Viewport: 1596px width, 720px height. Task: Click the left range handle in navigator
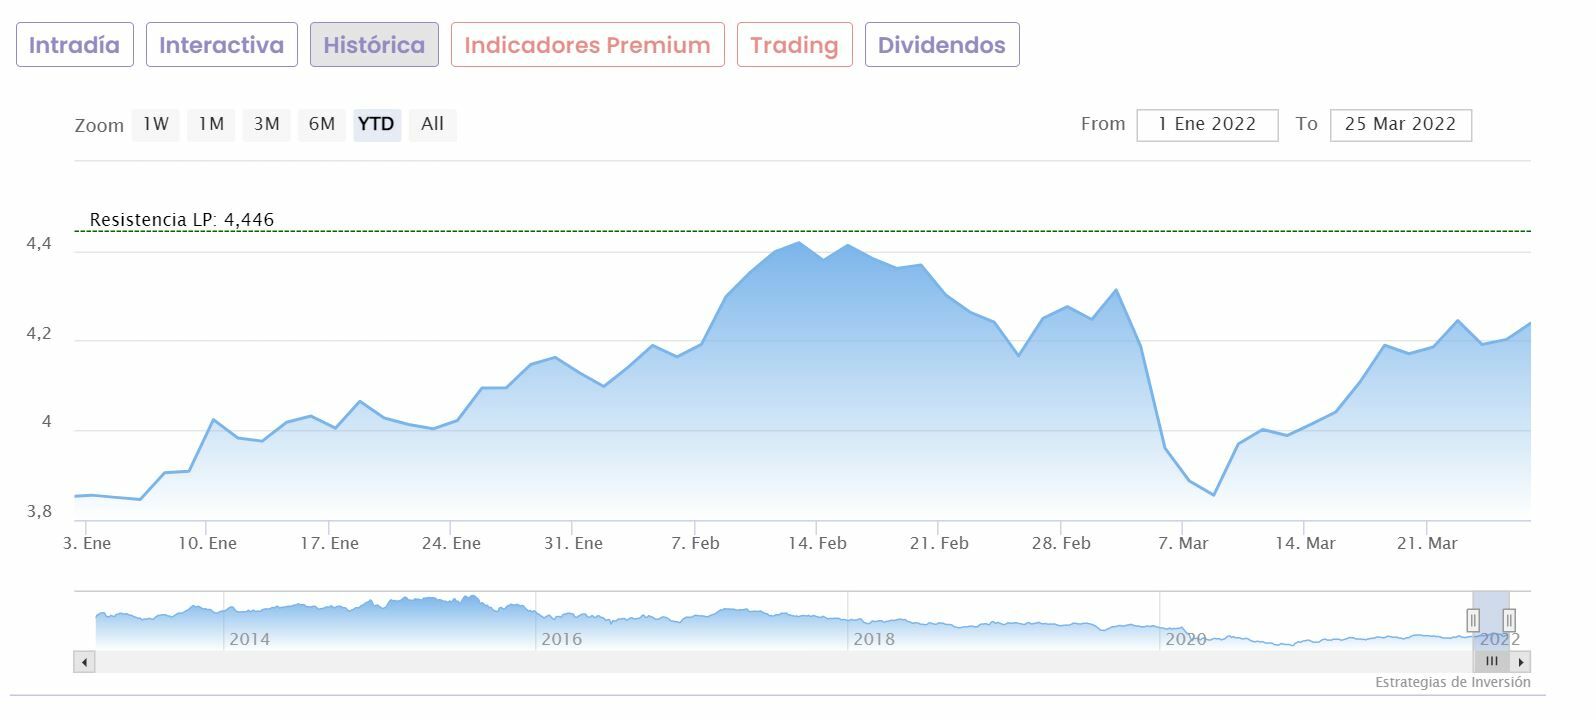tap(1473, 620)
